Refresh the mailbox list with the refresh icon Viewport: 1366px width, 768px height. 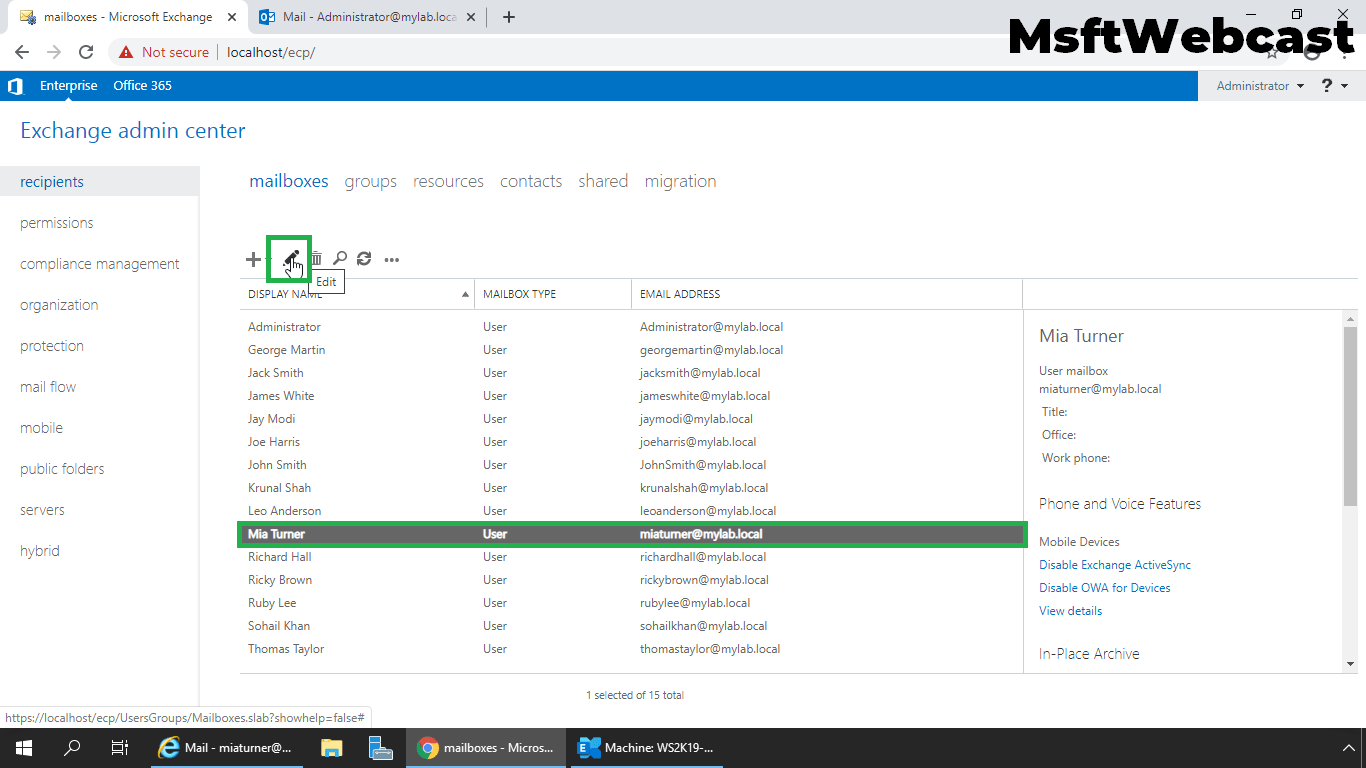pyautogui.click(x=364, y=259)
